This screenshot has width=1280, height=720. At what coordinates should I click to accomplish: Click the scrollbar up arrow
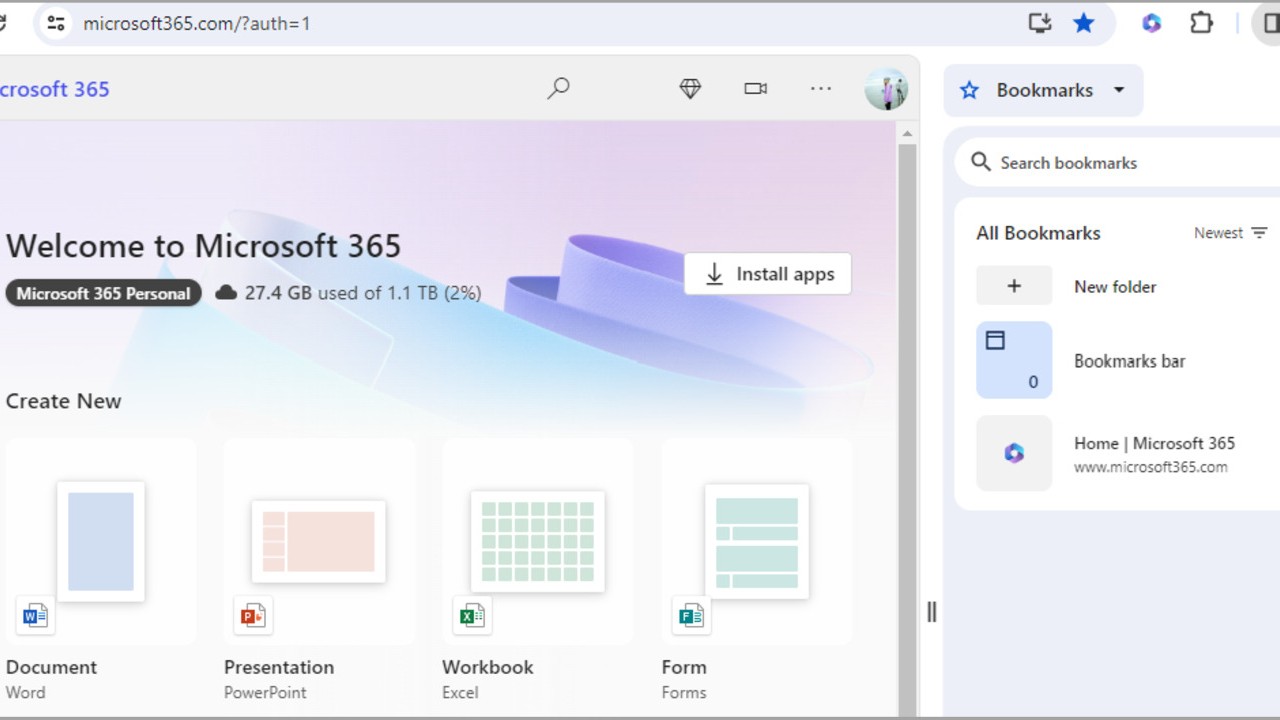point(907,133)
